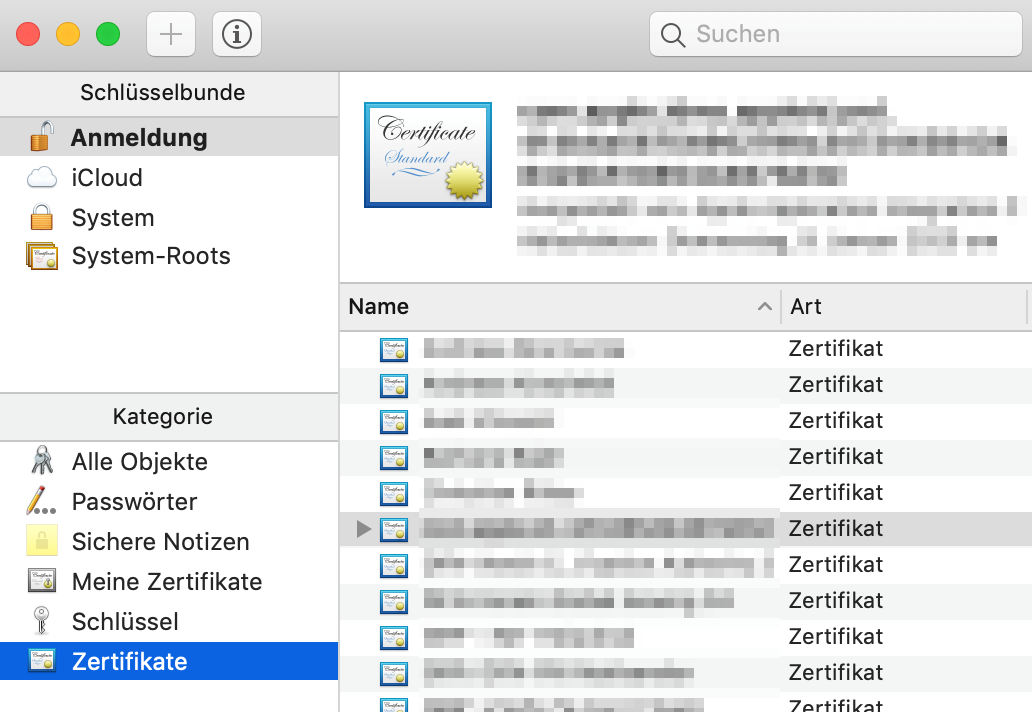Select the iCloud keychain
Image resolution: width=1032 pixels, height=712 pixels.
click(106, 178)
